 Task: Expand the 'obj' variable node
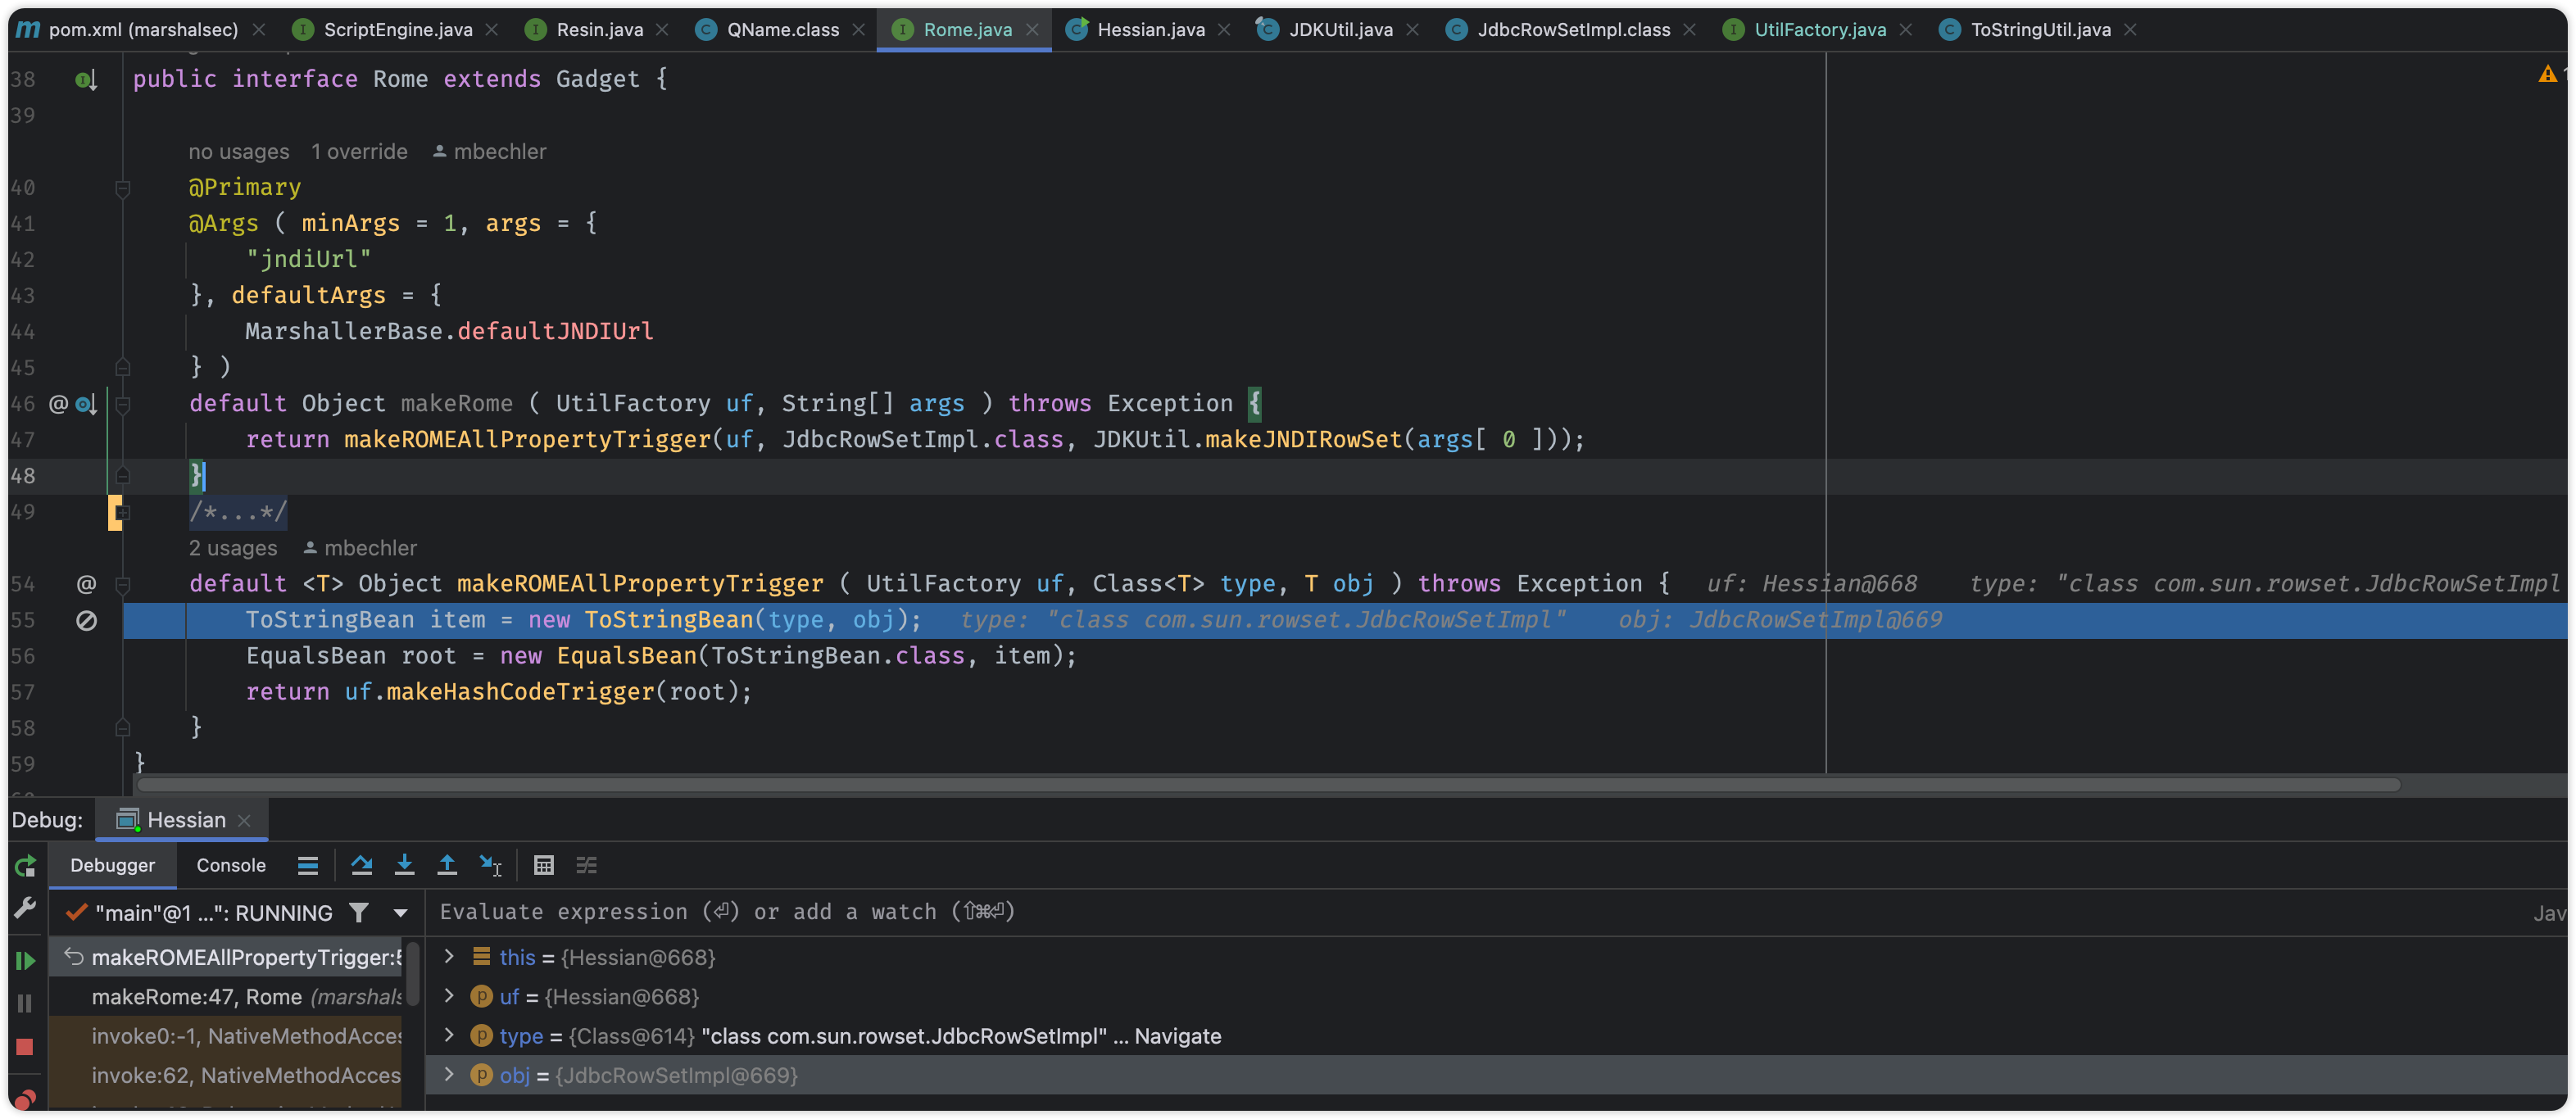click(449, 1075)
